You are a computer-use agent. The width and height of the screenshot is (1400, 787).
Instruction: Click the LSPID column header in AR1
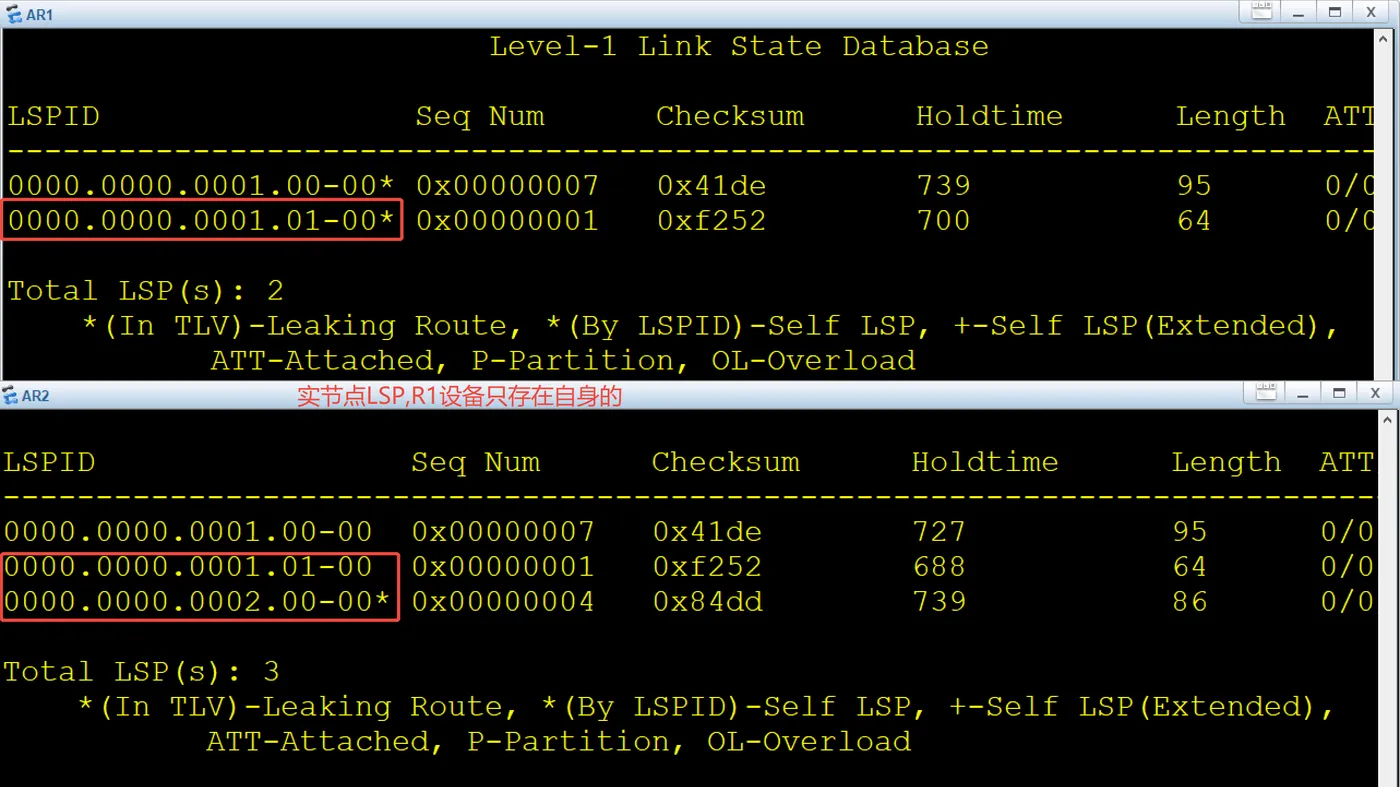(54, 116)
